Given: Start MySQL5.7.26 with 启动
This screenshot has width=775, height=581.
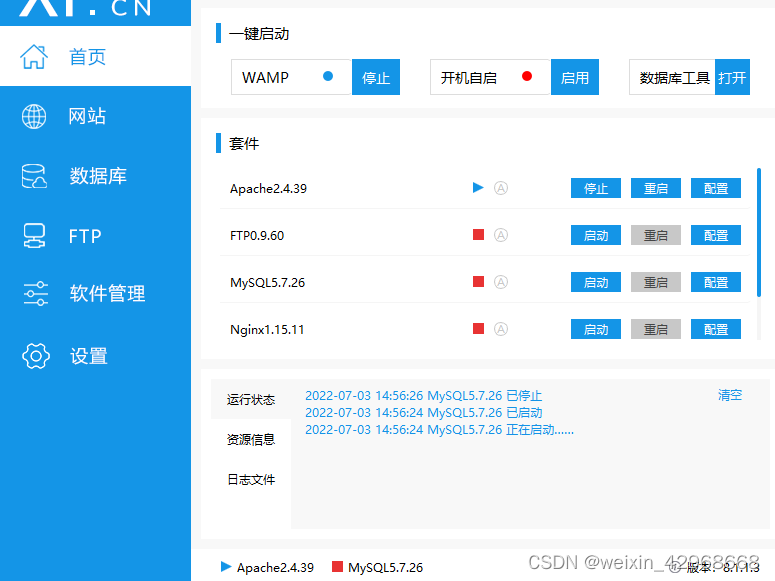Looking at the screenshot, I should tap(596, 282).
